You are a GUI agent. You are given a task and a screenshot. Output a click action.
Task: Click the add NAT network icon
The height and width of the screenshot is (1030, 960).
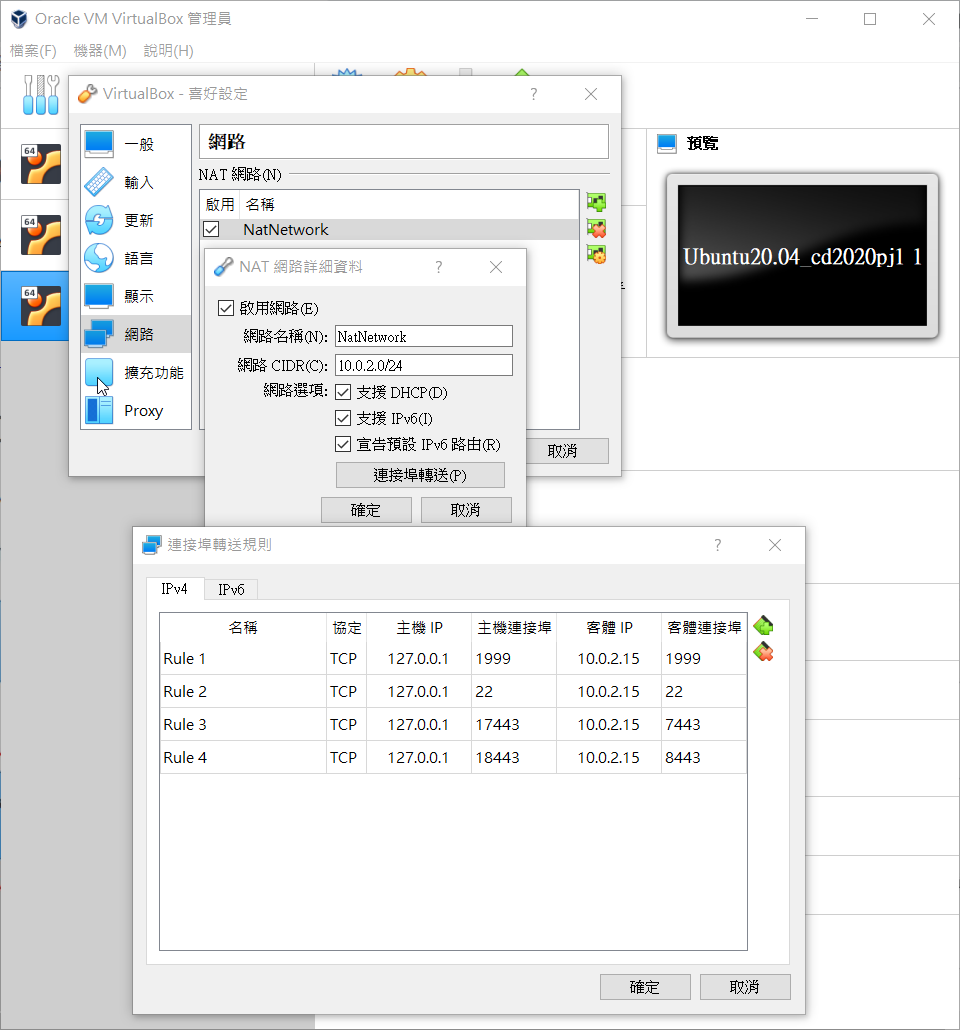(597, 203)
